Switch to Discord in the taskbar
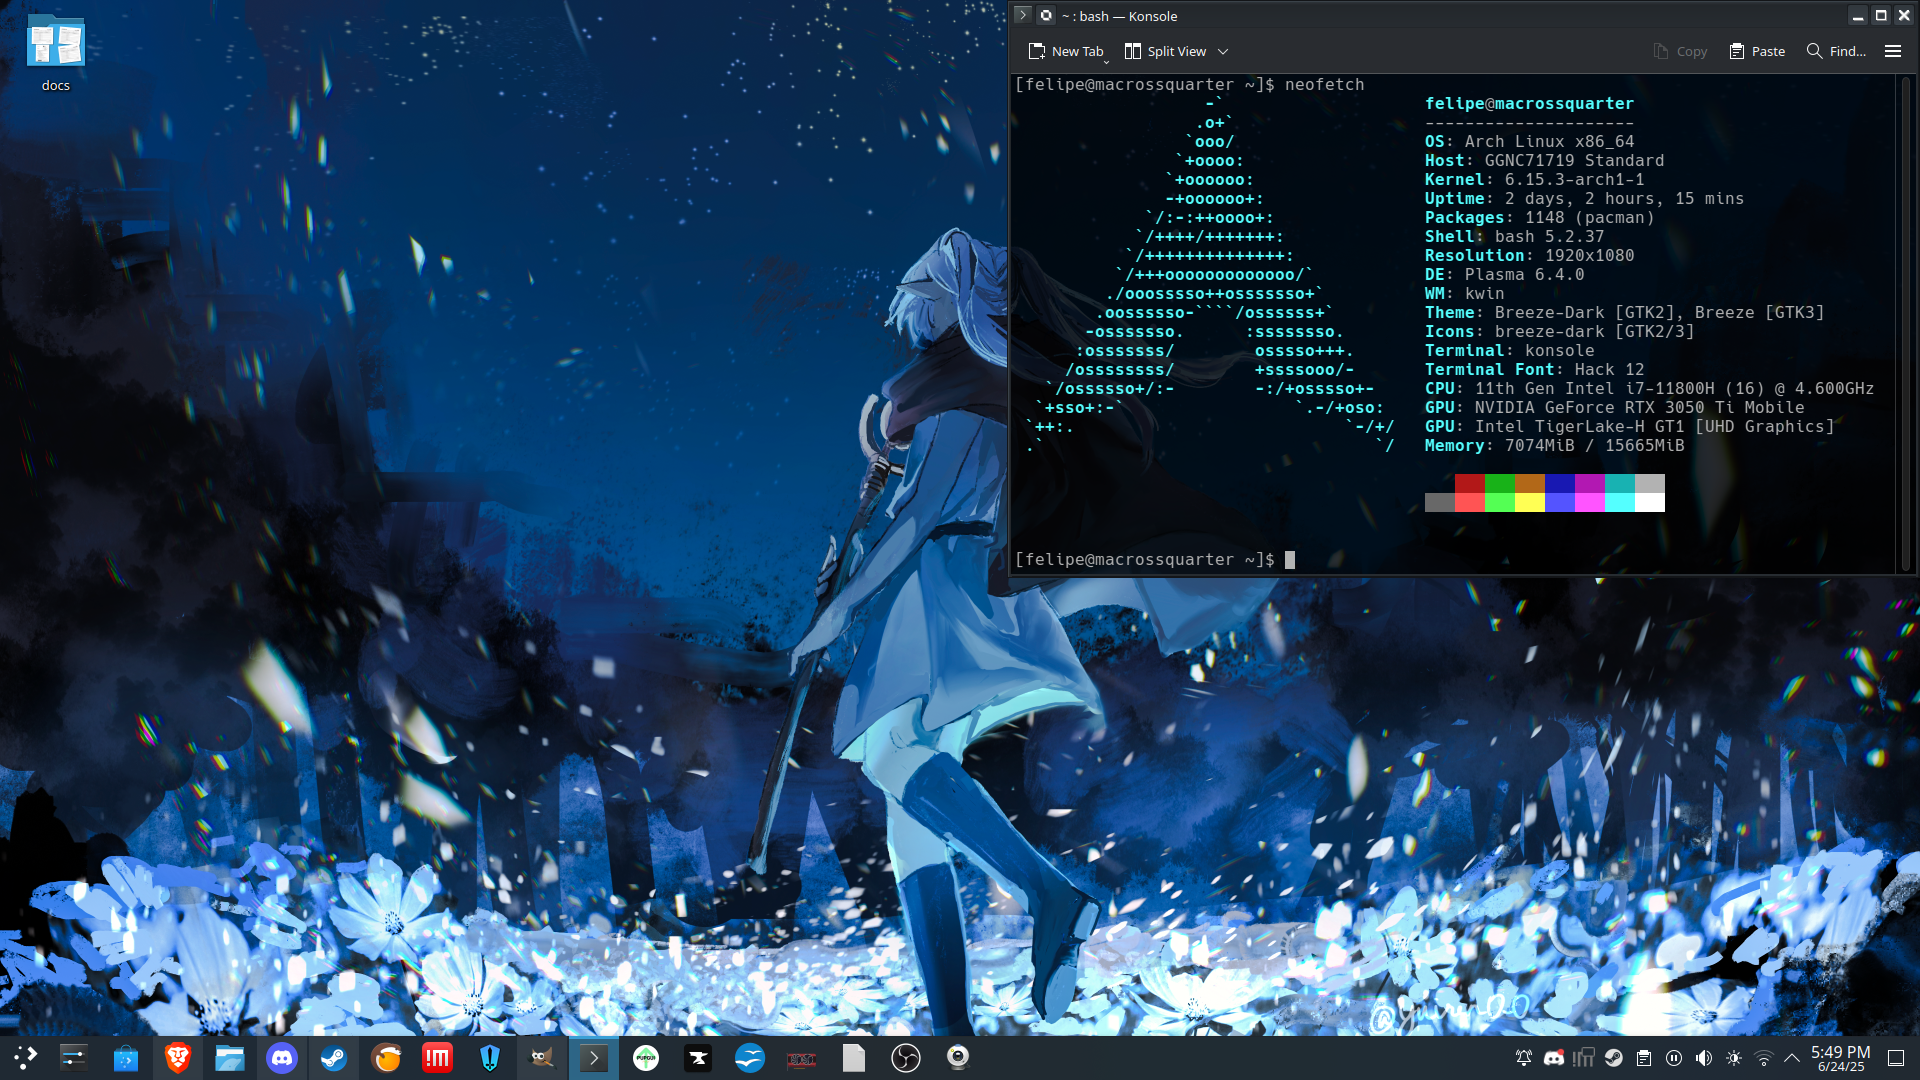The image size is (1920, 1080). [282, 1057]
